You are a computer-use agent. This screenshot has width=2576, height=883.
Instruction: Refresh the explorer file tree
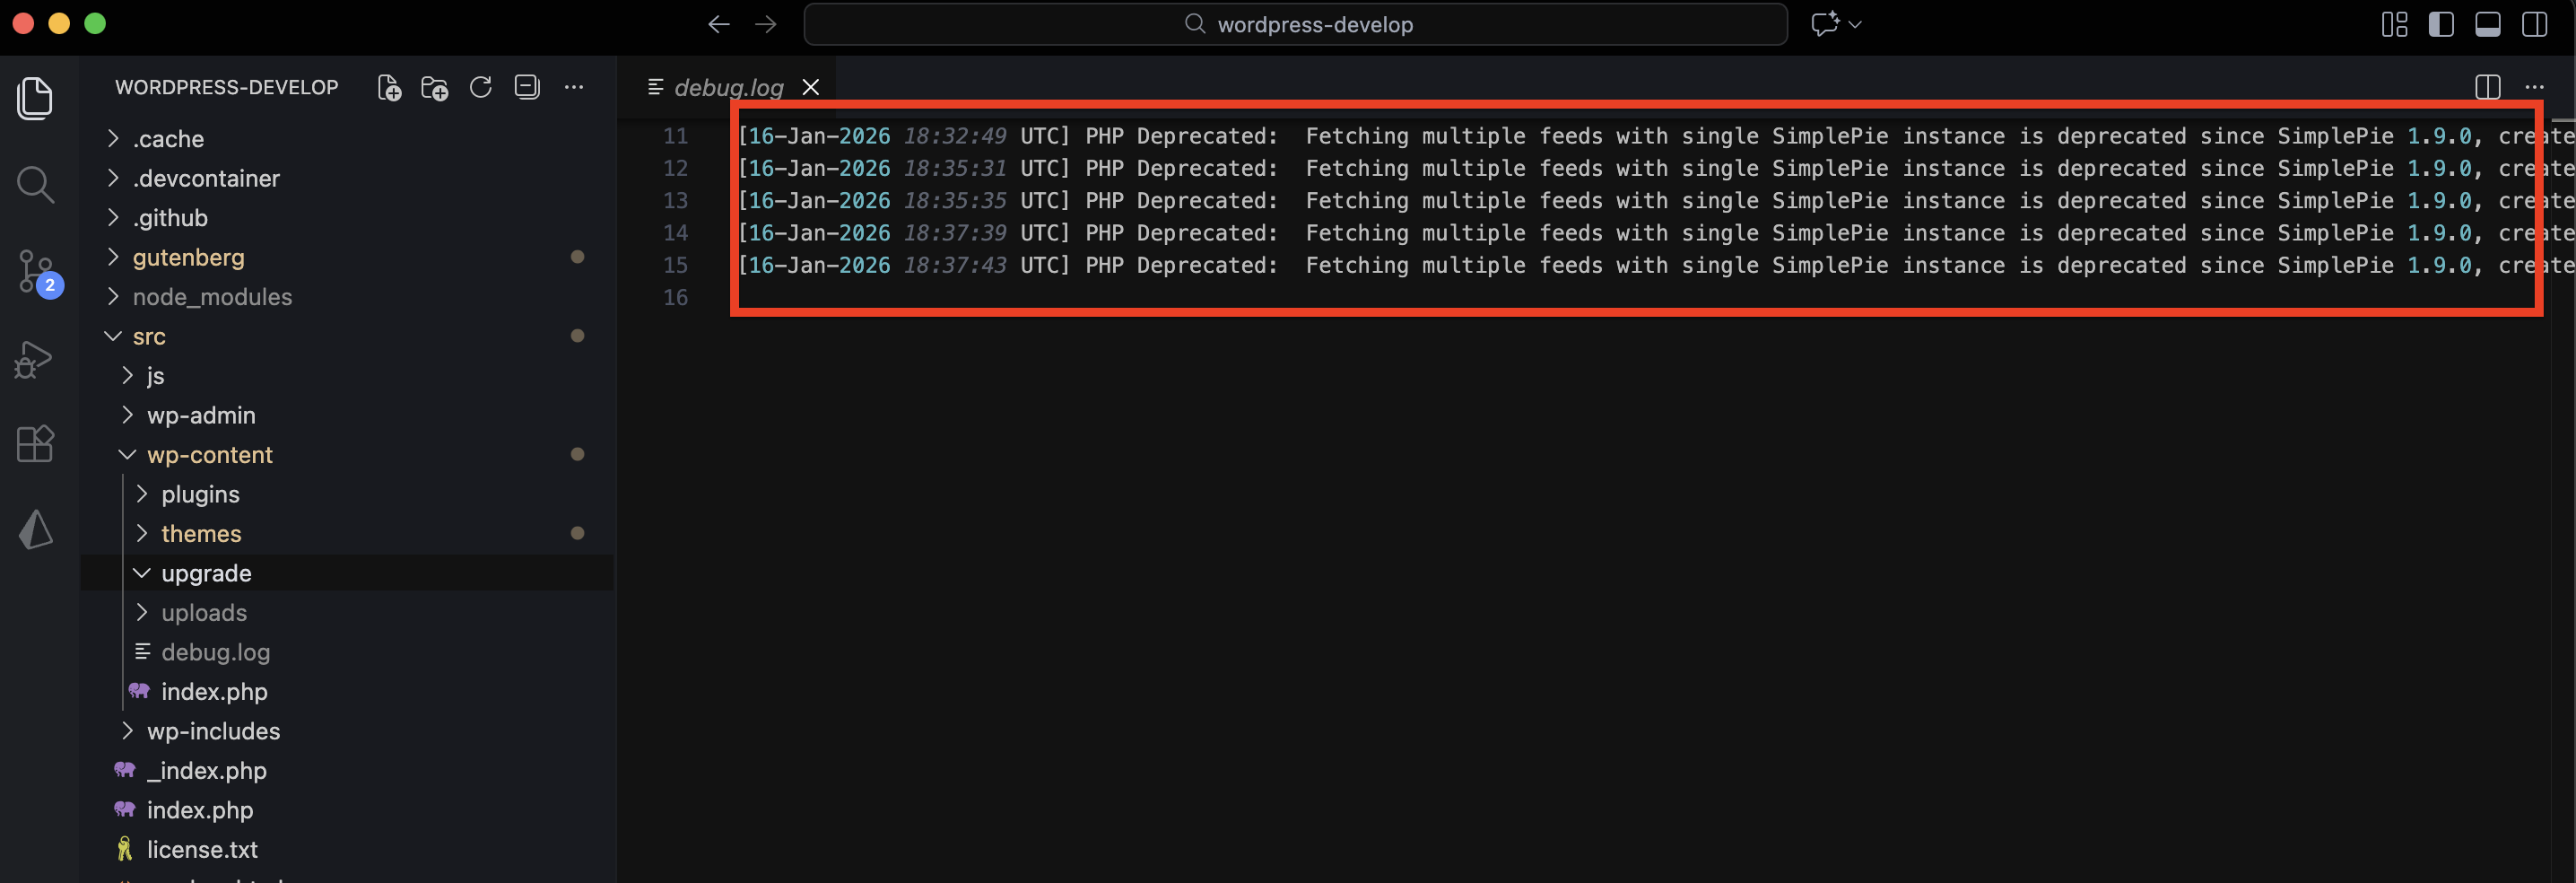click(x=481, y=88)
